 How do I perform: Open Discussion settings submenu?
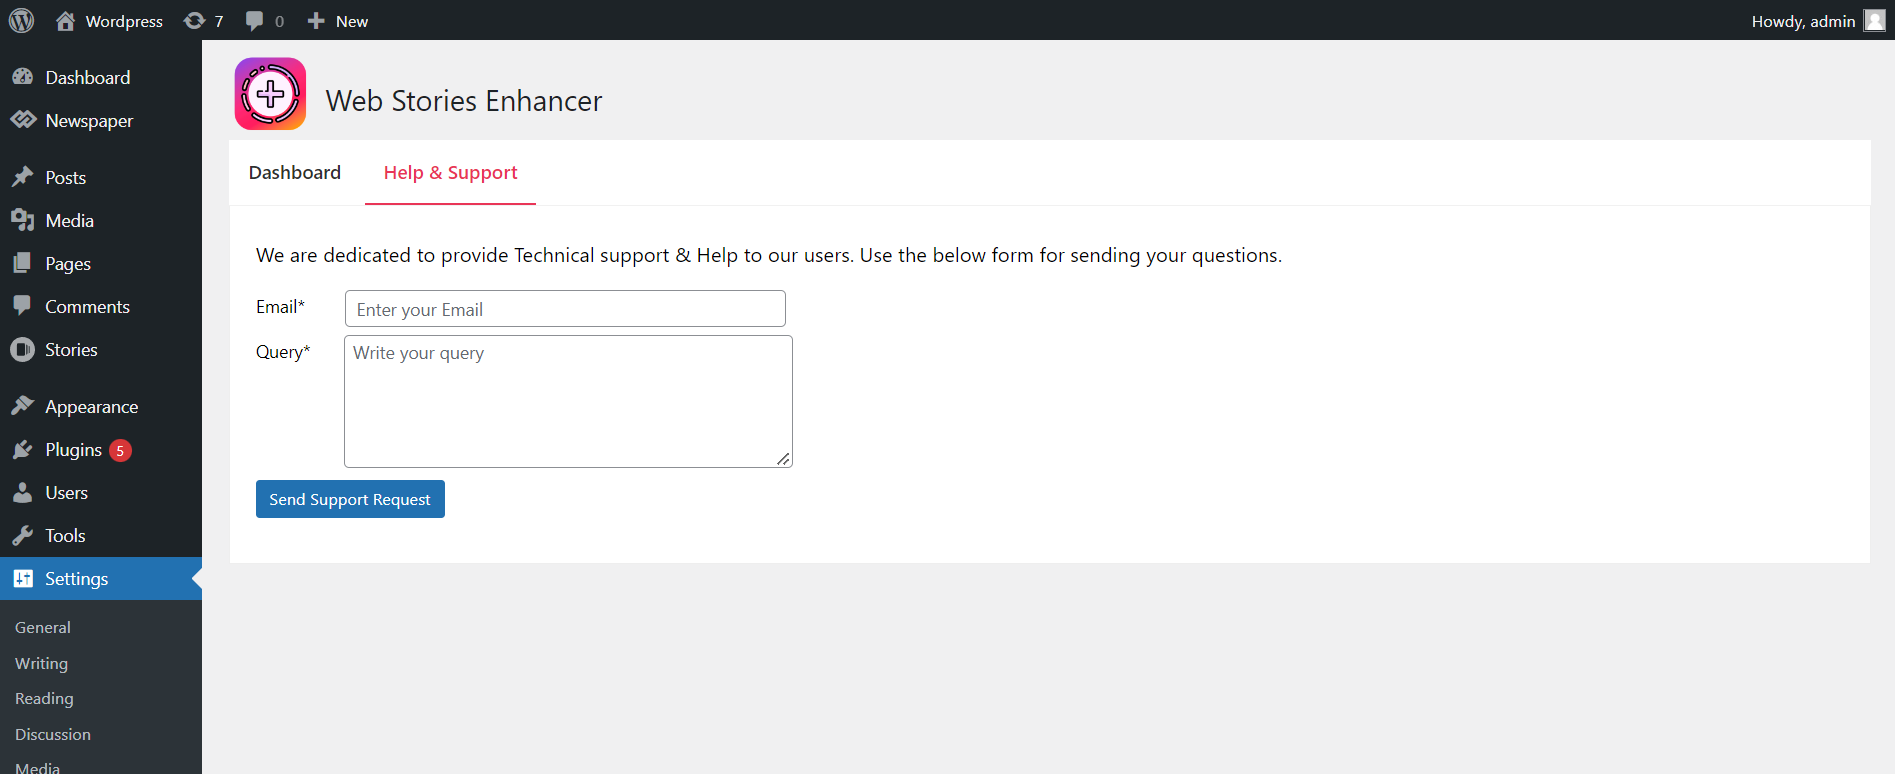coord(53,734)
